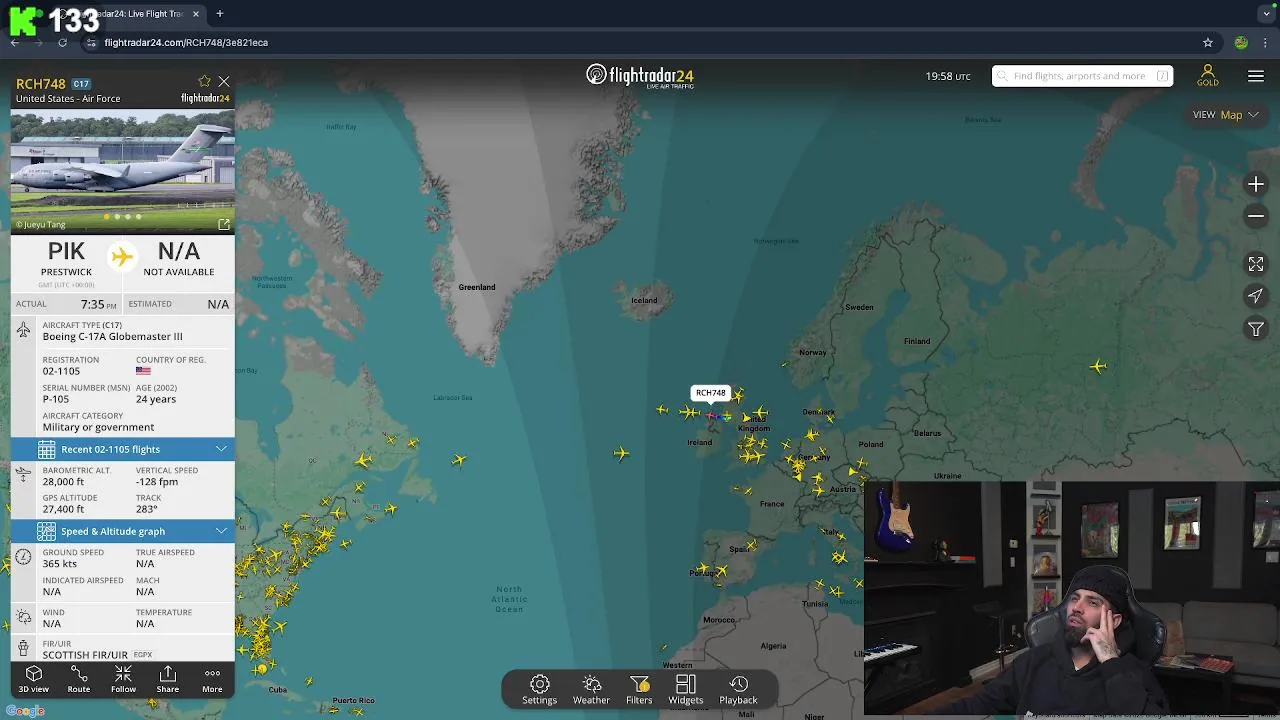Close the RCH748 flight details panel
The height and width of the screenshot is (720, 1280).
click(224, 81)
